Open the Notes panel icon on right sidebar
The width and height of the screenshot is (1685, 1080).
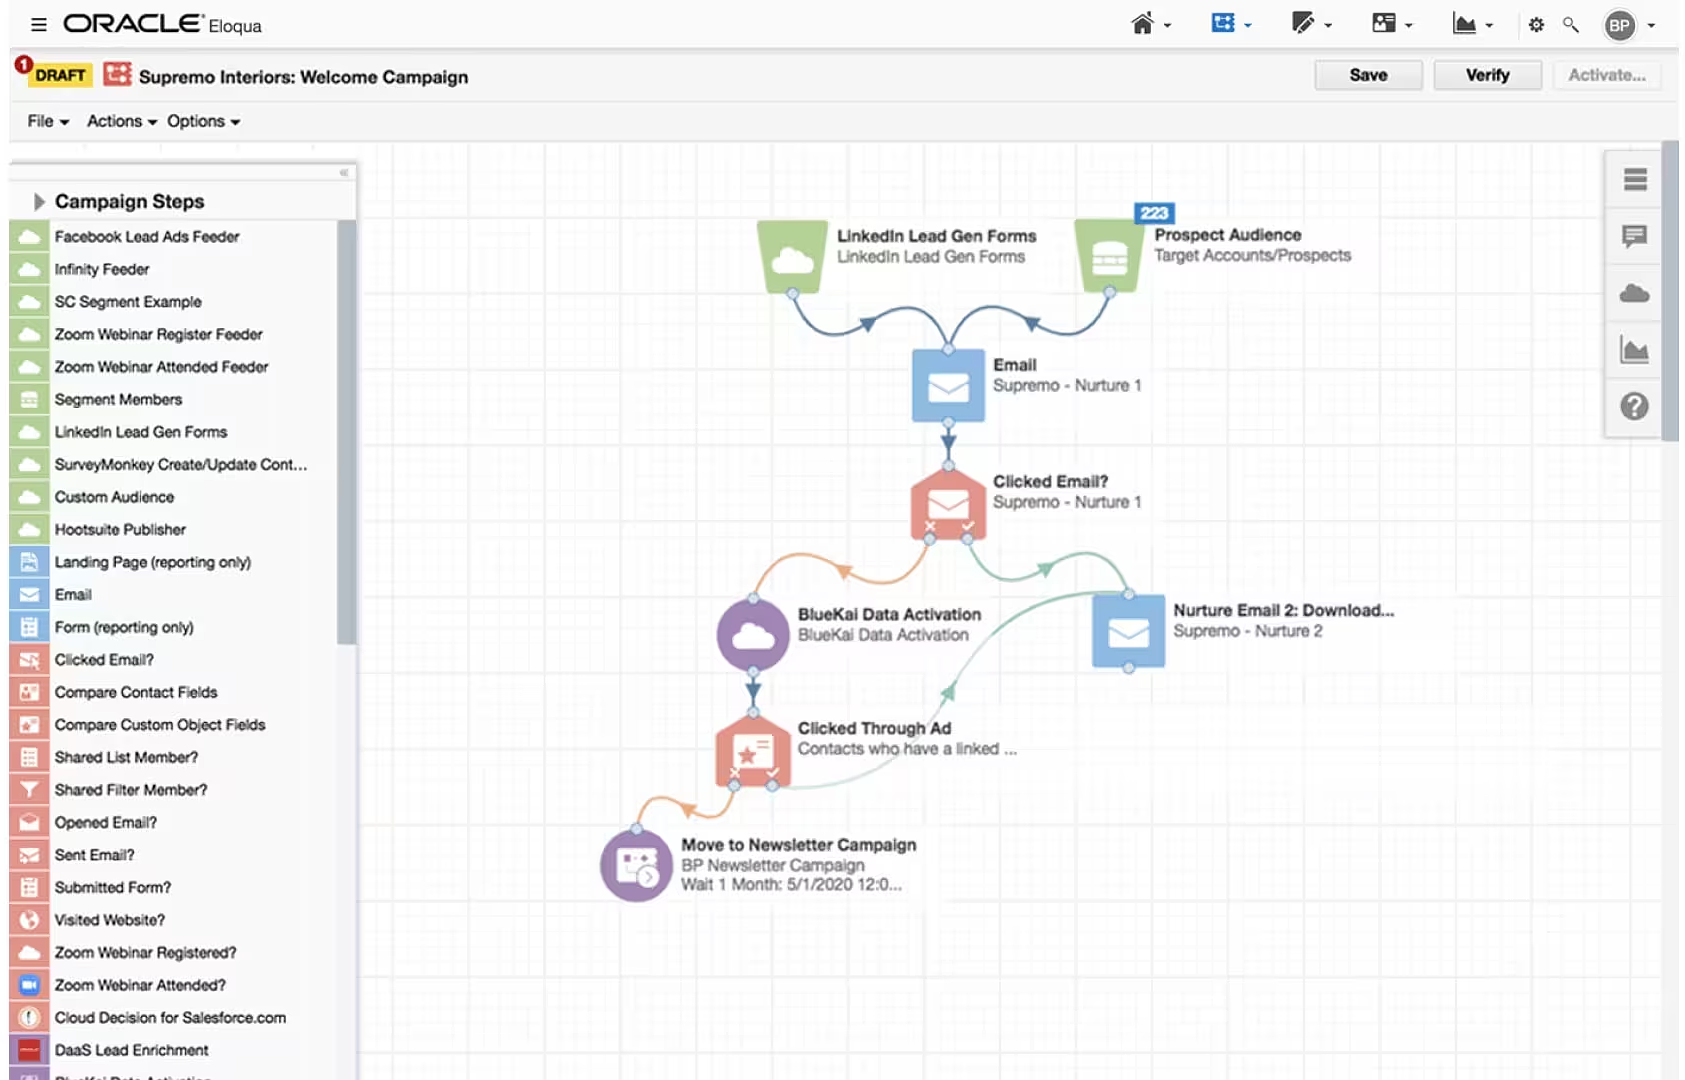click(x=1634, y=237)
